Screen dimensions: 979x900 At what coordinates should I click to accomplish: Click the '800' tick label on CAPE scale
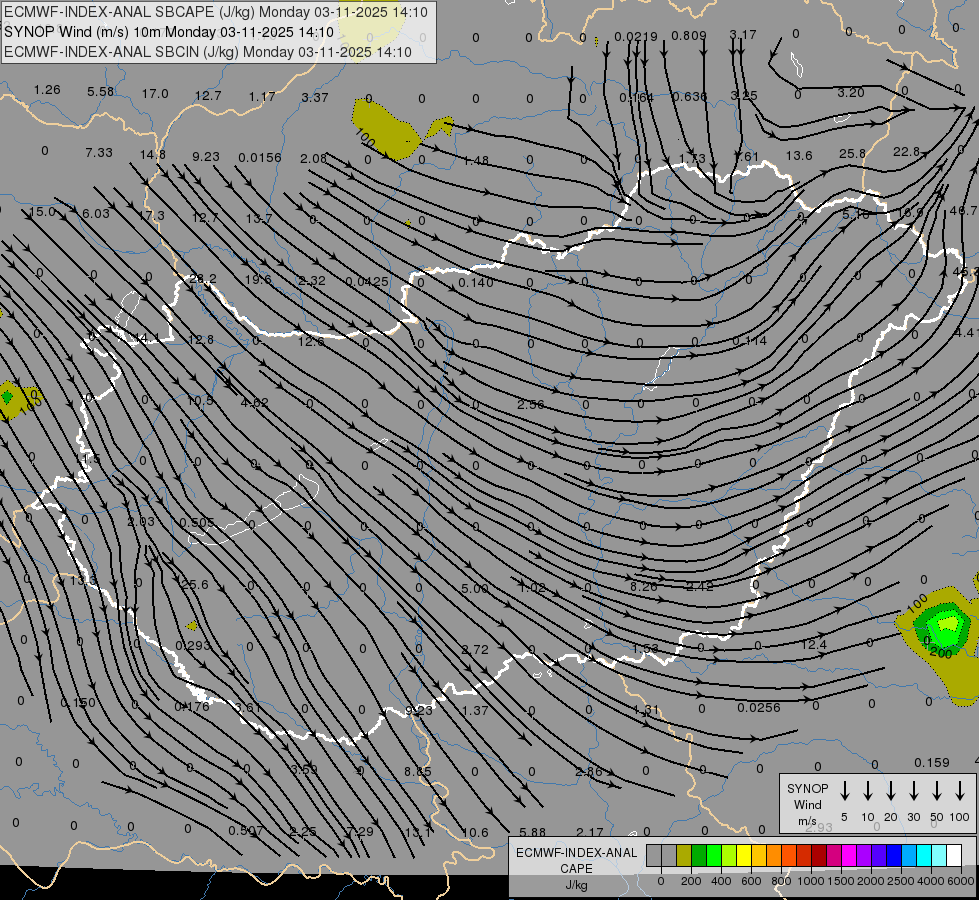coord(781,881)
